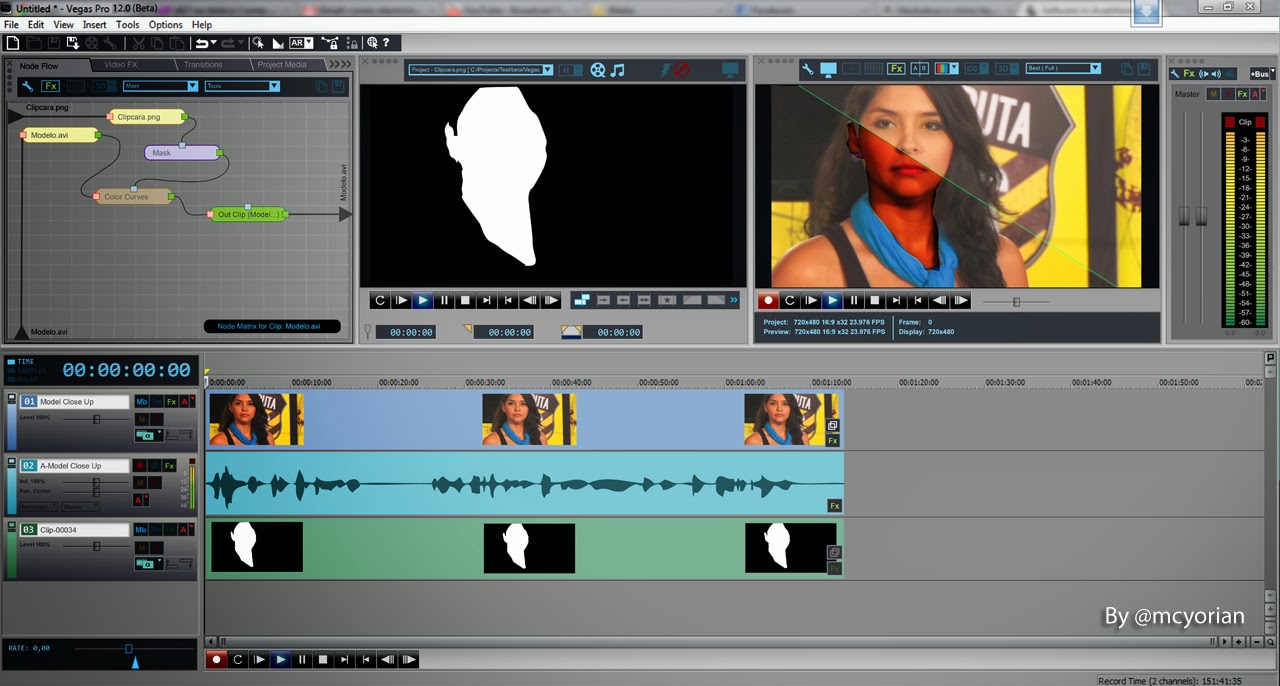Screen dimensions: 1280x686
Task: Mute the Model Close Up video track
Action: [141, 419]
